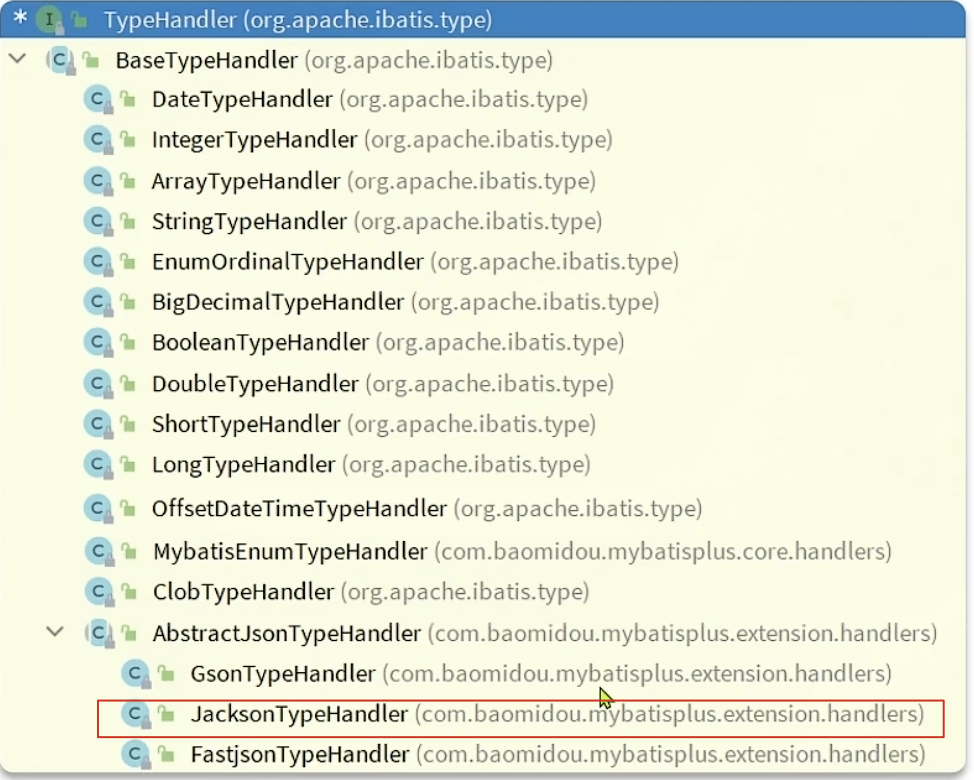Select the BooleanTypeHandler row

coord(483,342)
